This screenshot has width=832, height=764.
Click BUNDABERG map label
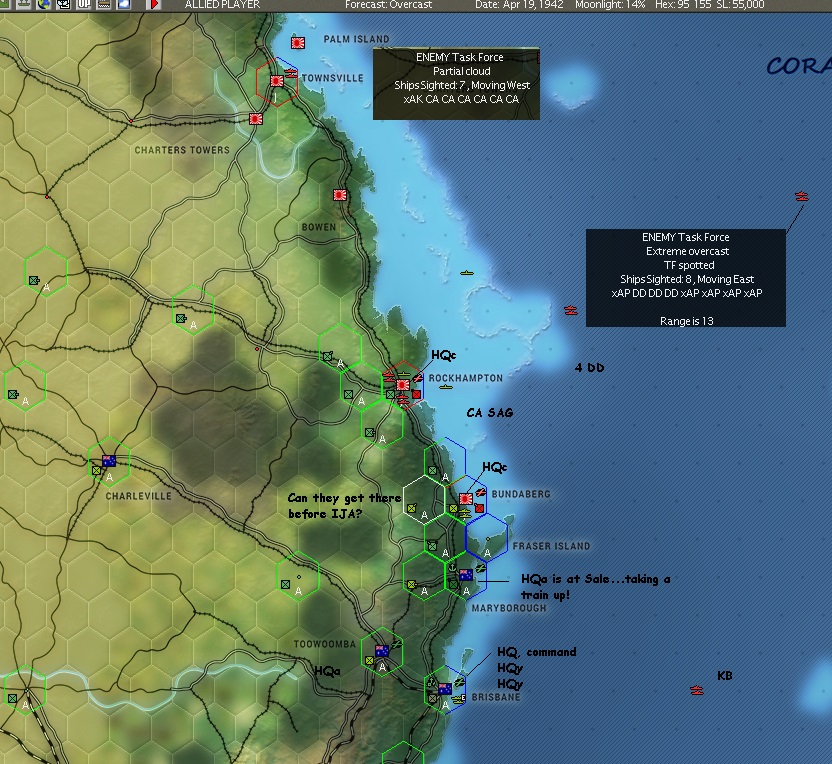click(521, 494)
